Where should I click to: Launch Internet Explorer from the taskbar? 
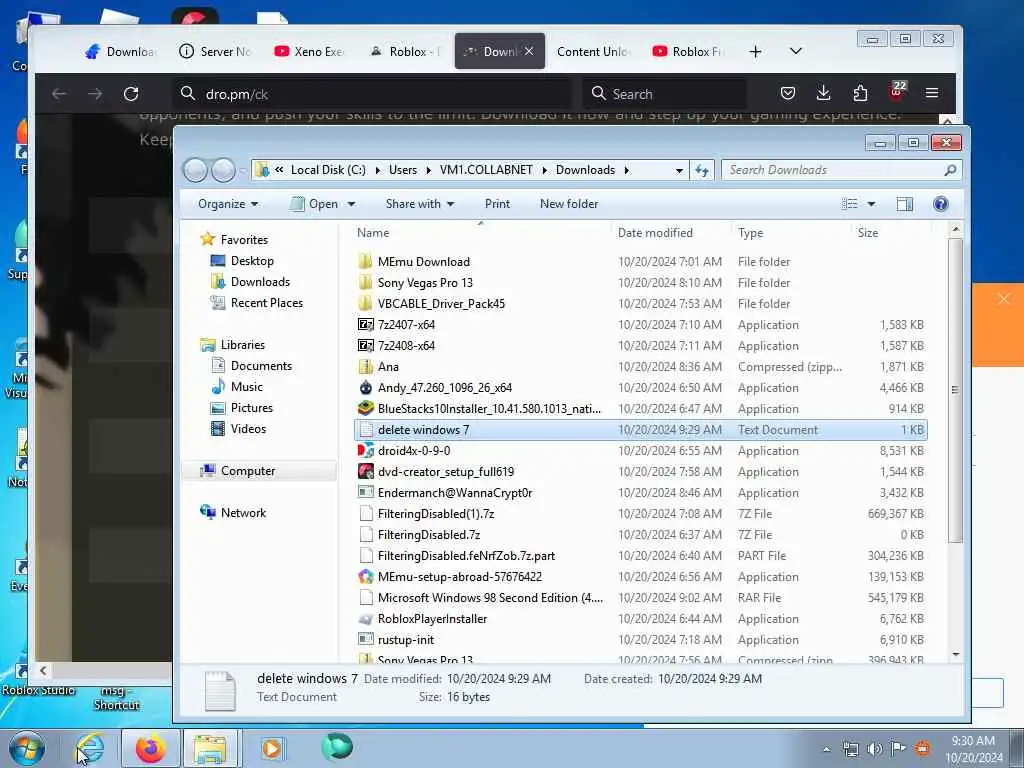[90, 748]
